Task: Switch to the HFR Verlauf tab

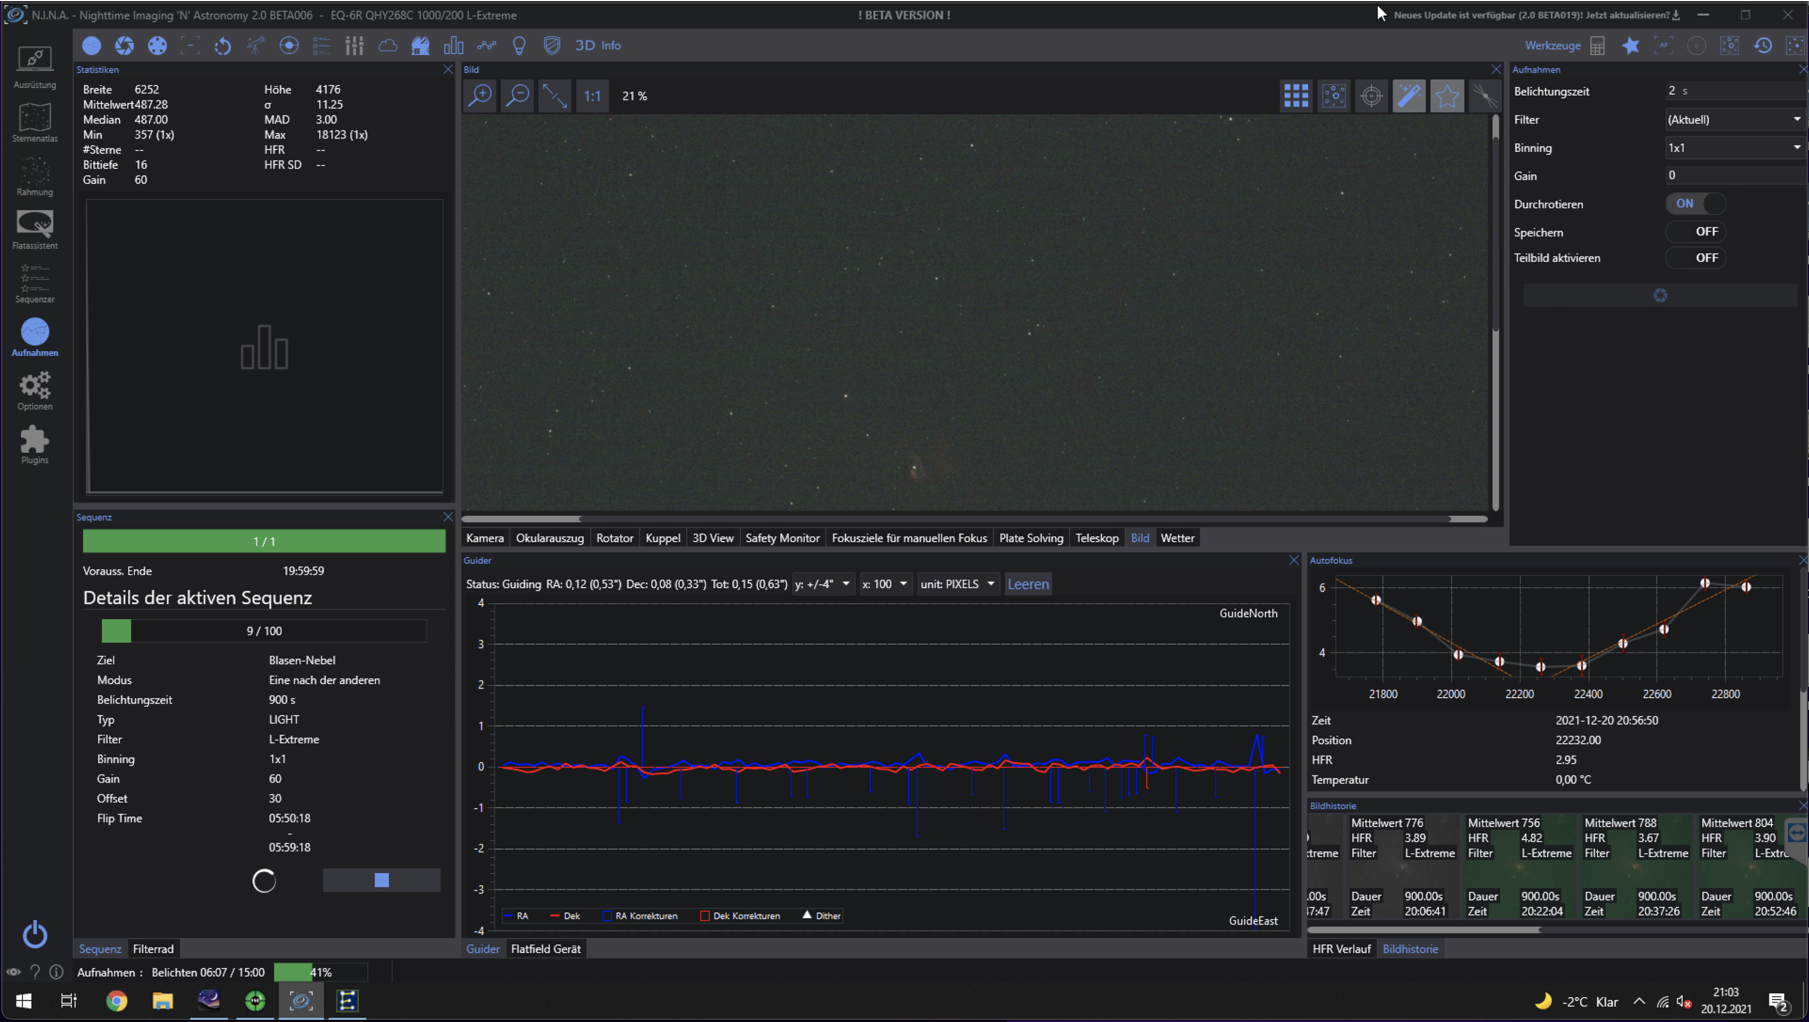Action: pyautogui.click(x=1341, y=949)
